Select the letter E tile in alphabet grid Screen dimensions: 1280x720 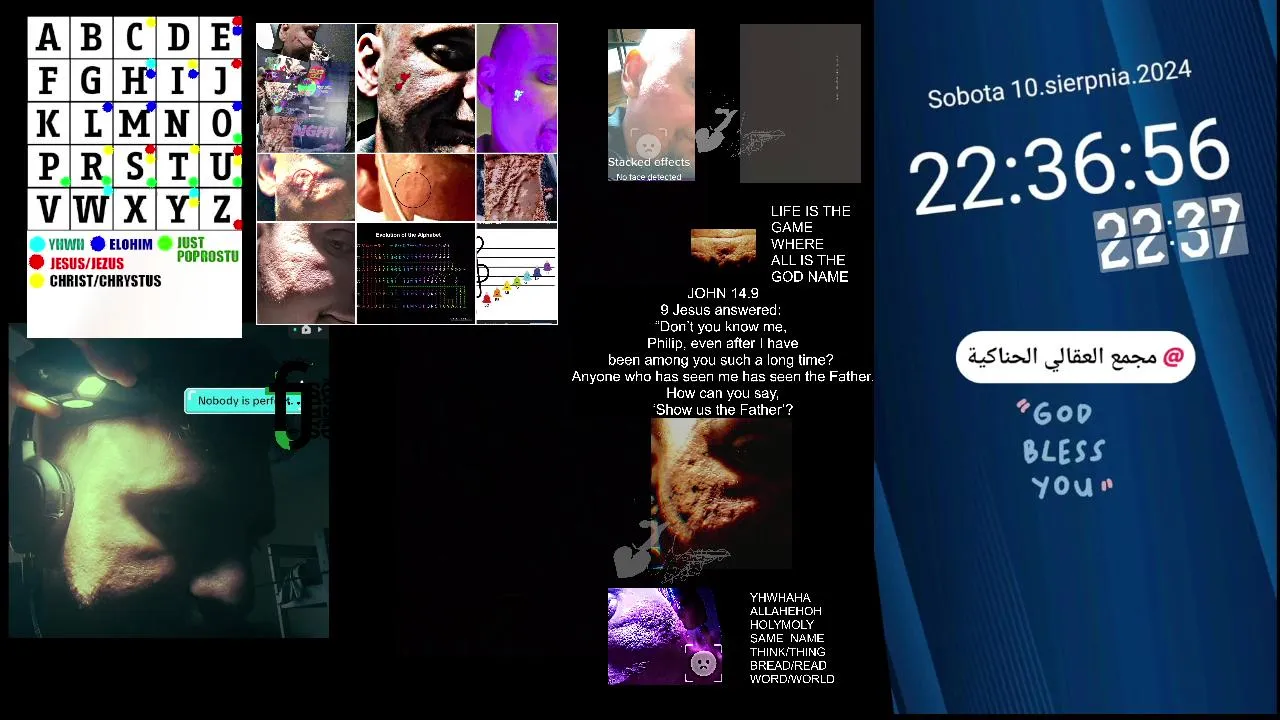pyautogui.click(x=221, y=38)
